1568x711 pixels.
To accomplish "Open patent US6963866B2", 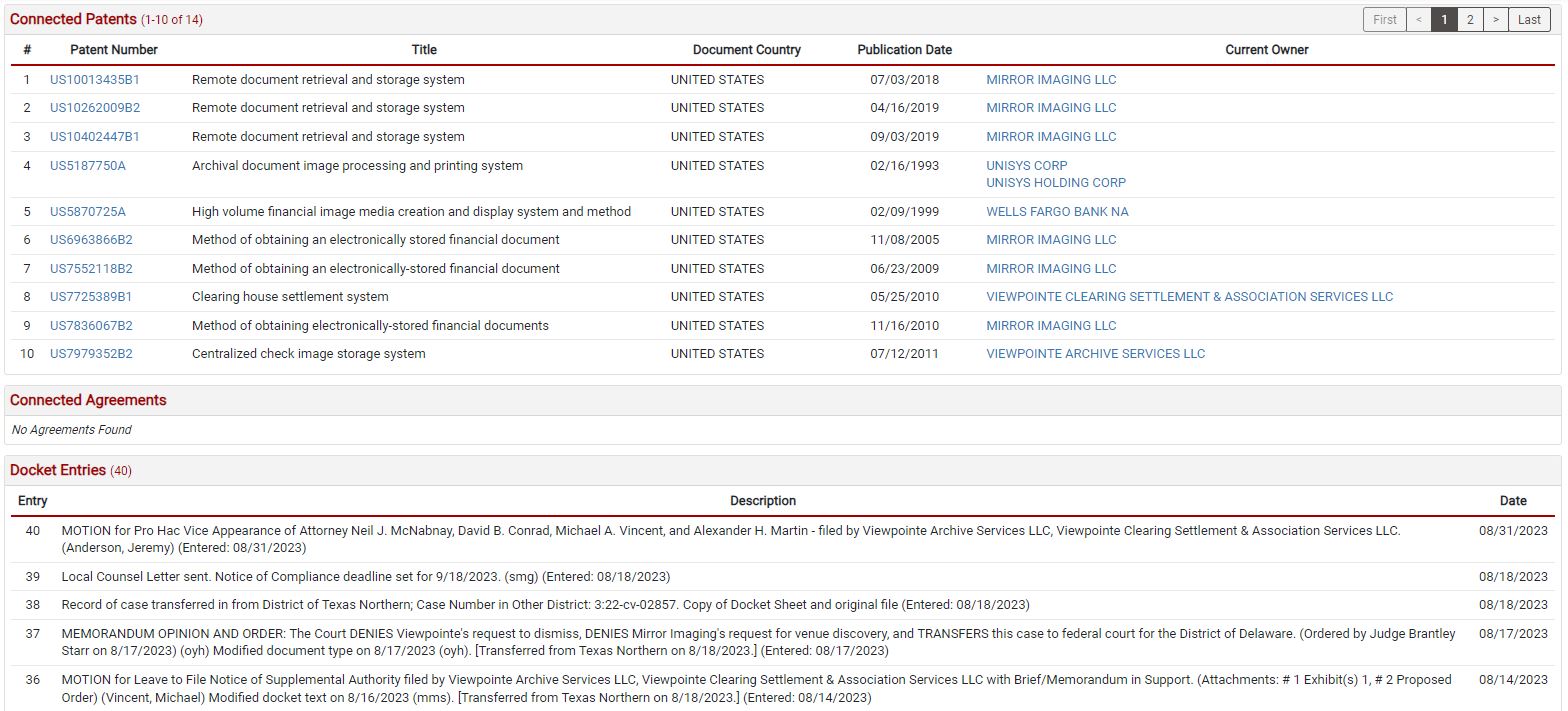I will pos(91,240).
